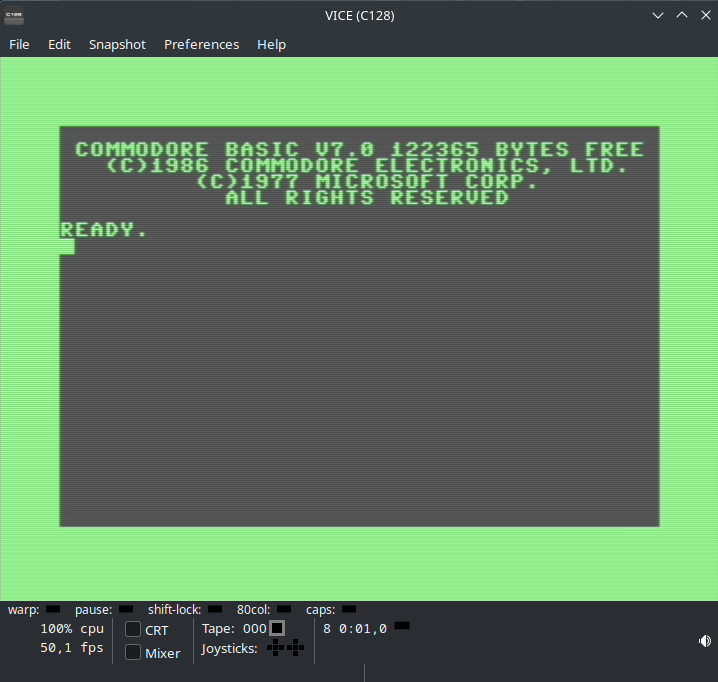Click the C128 application icon in title bar

coord(14,15)
